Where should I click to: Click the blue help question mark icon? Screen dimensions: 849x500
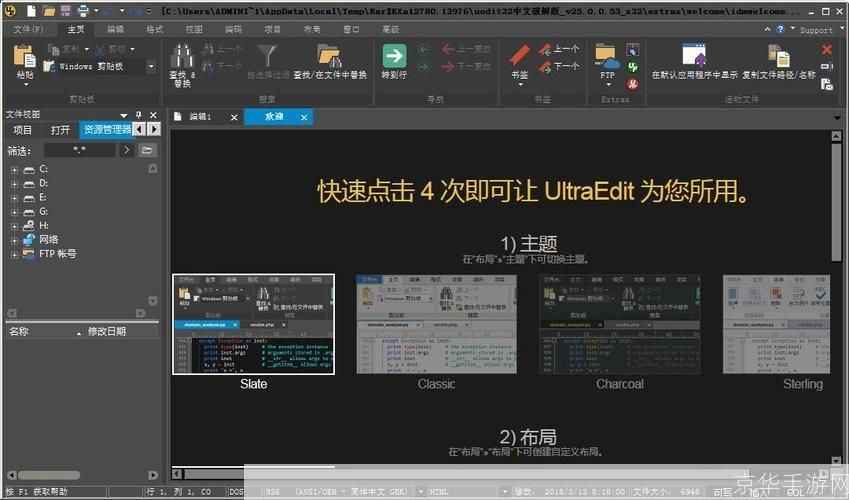pos(780,29)
